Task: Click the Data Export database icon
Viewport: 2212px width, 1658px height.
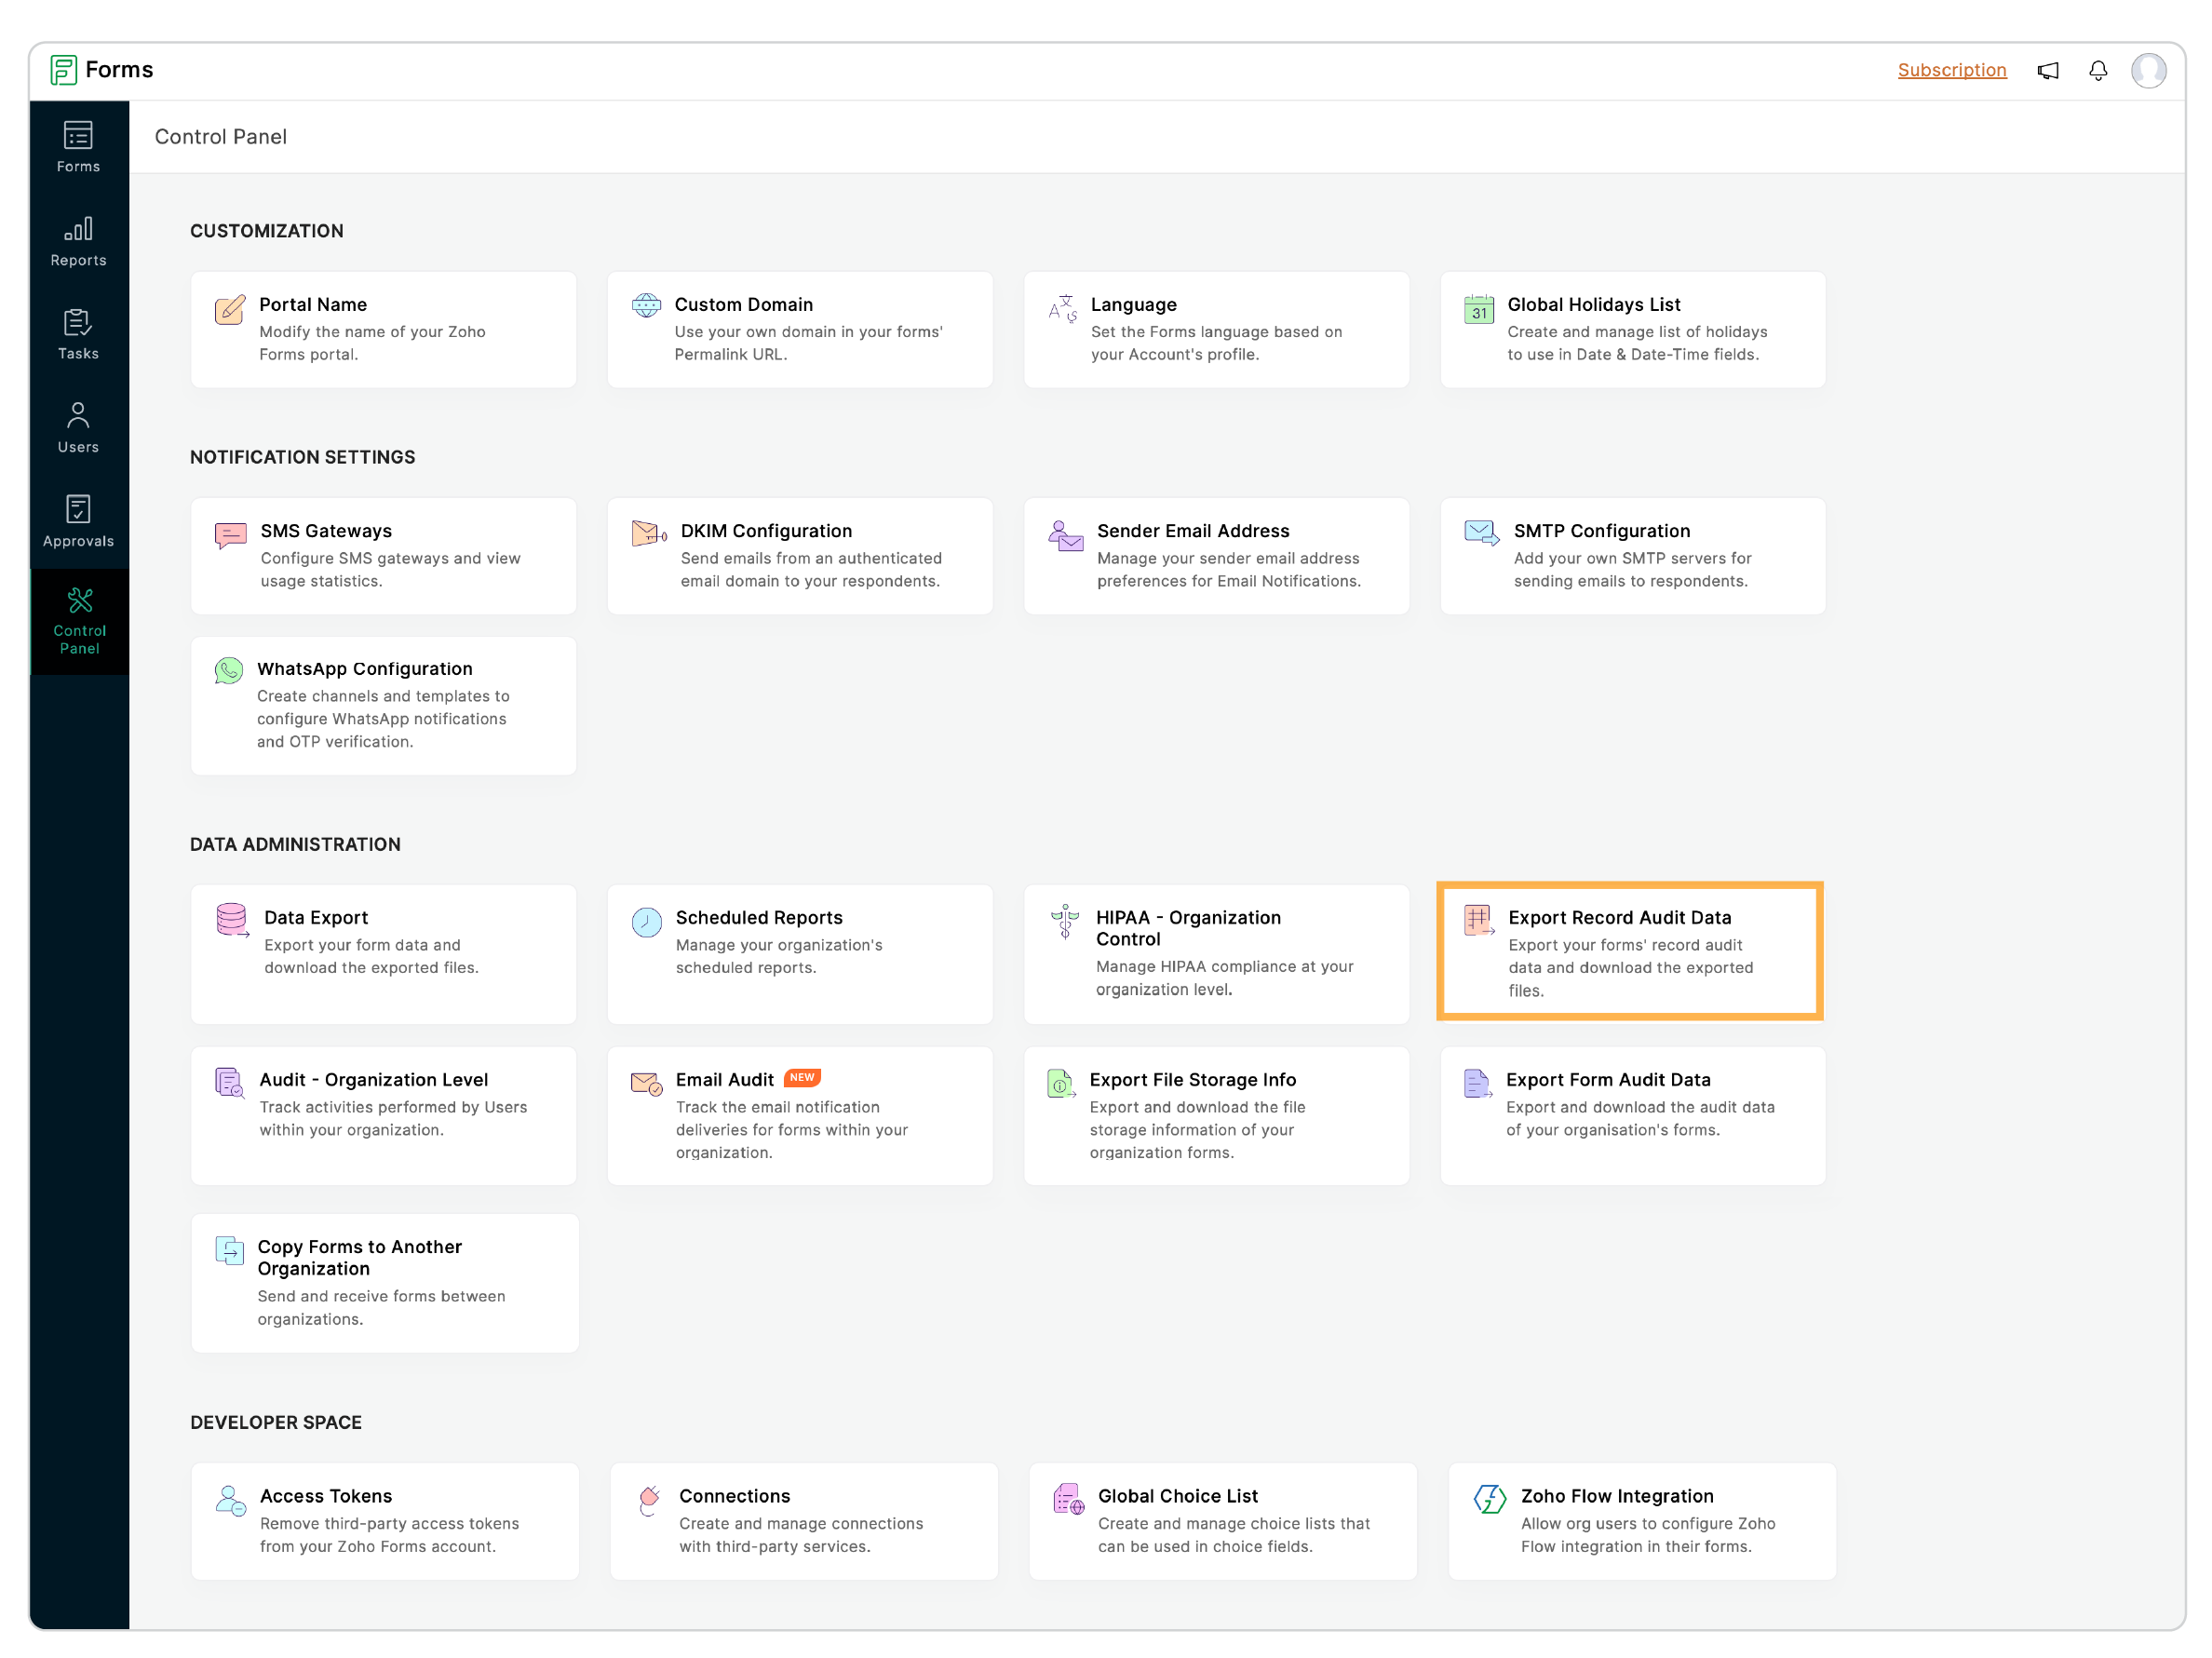Action: click(232, 920)
